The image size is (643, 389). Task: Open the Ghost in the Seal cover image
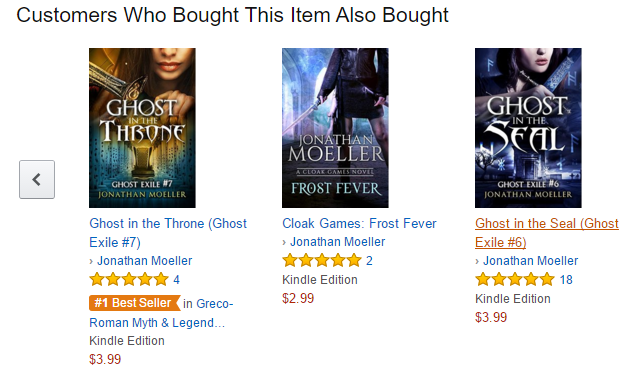pos(528,128)
